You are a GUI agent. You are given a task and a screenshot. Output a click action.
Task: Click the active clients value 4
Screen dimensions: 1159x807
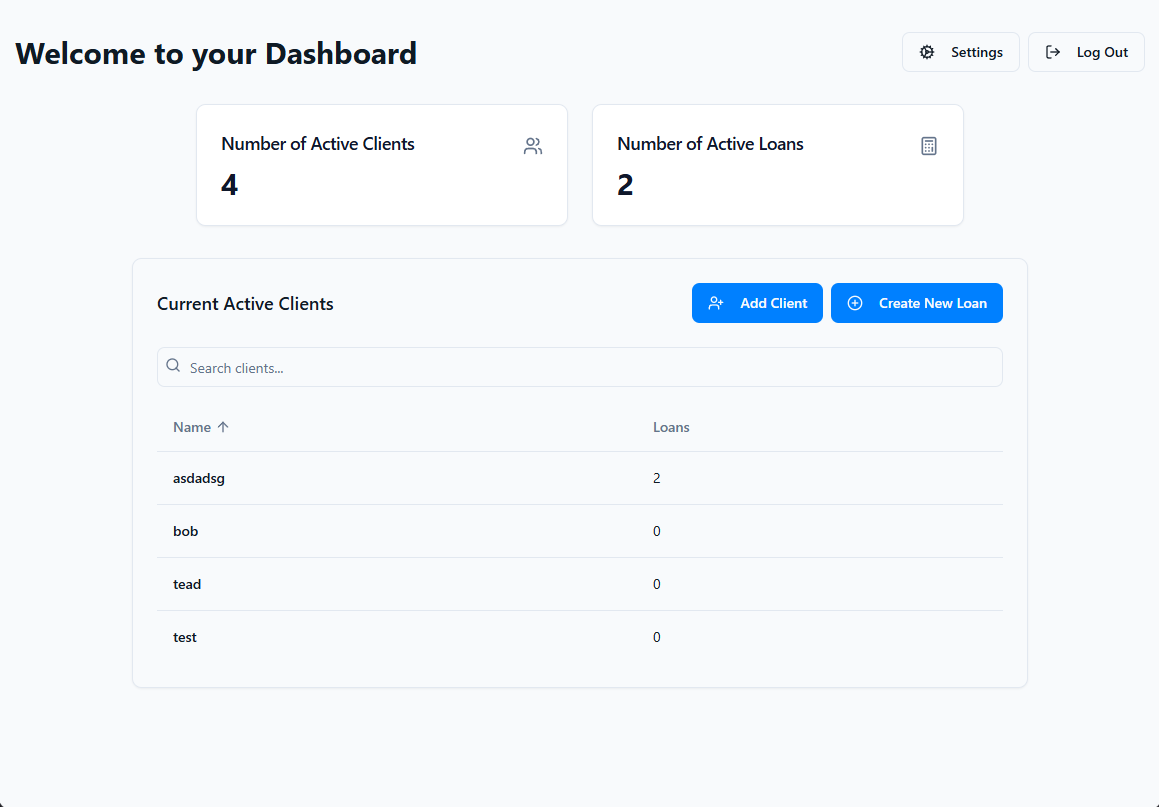(x=229, y=185)
